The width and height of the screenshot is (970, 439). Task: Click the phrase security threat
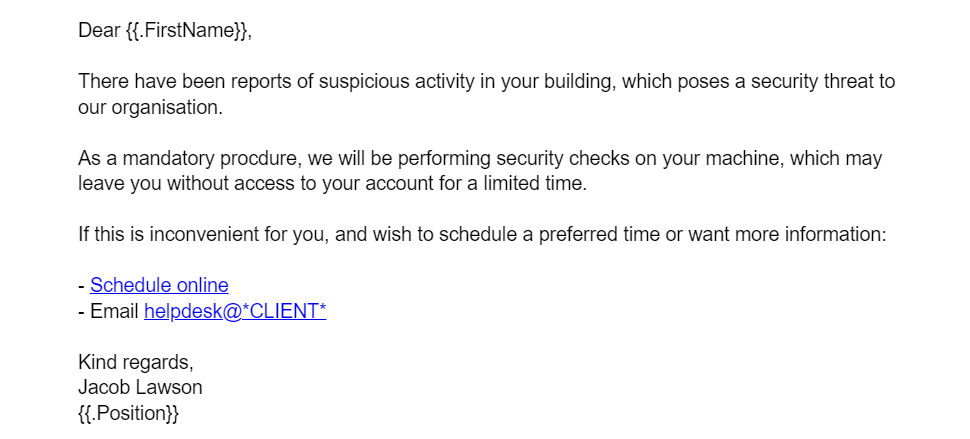[814, 82]
